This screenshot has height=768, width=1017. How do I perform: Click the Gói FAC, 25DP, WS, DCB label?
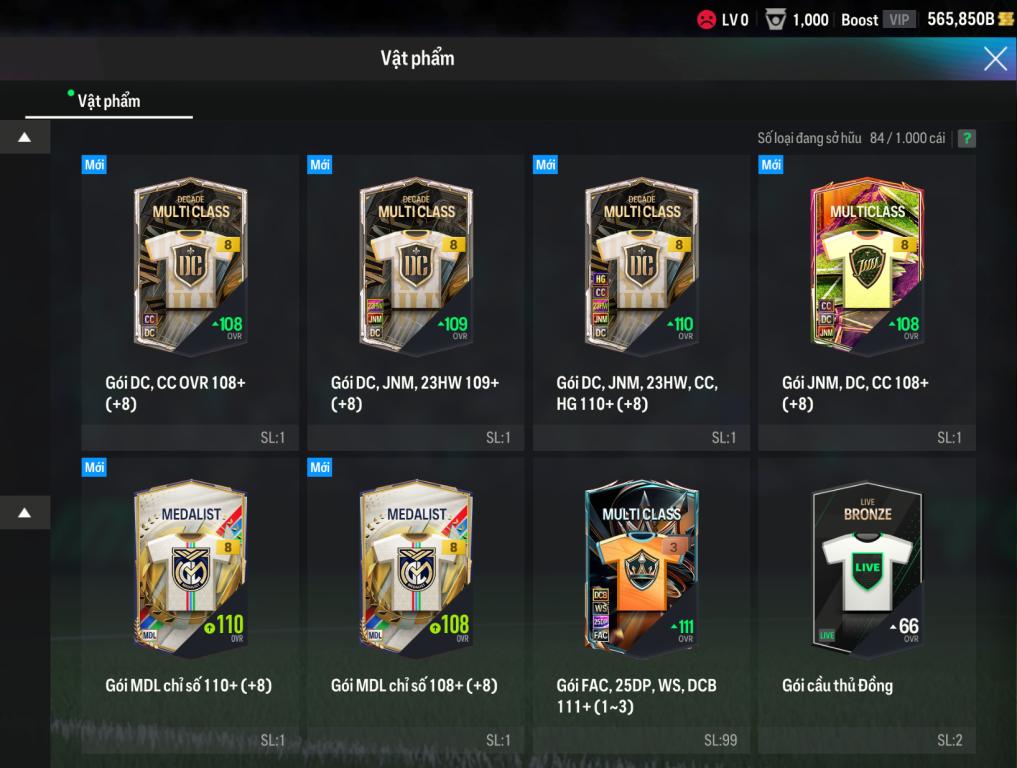(636, 686)
